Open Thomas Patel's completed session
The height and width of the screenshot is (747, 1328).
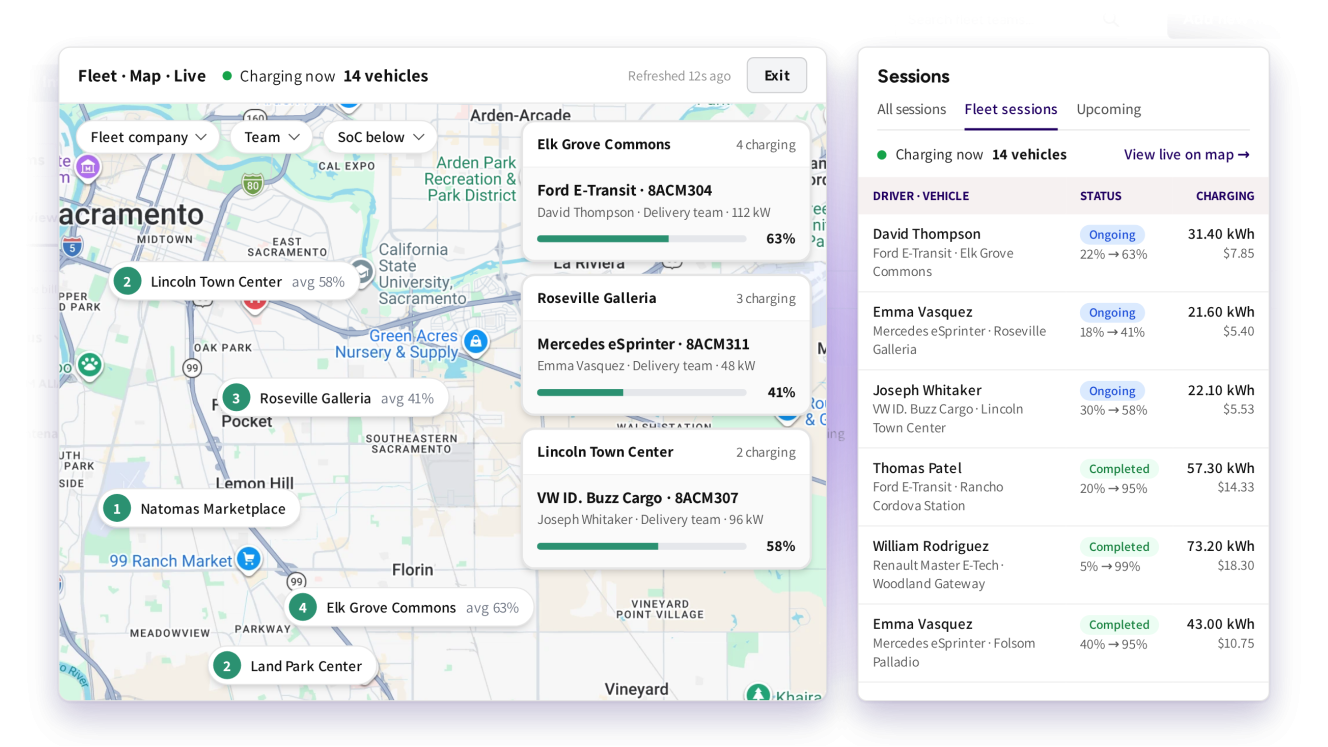click(x=1063, y=487)
